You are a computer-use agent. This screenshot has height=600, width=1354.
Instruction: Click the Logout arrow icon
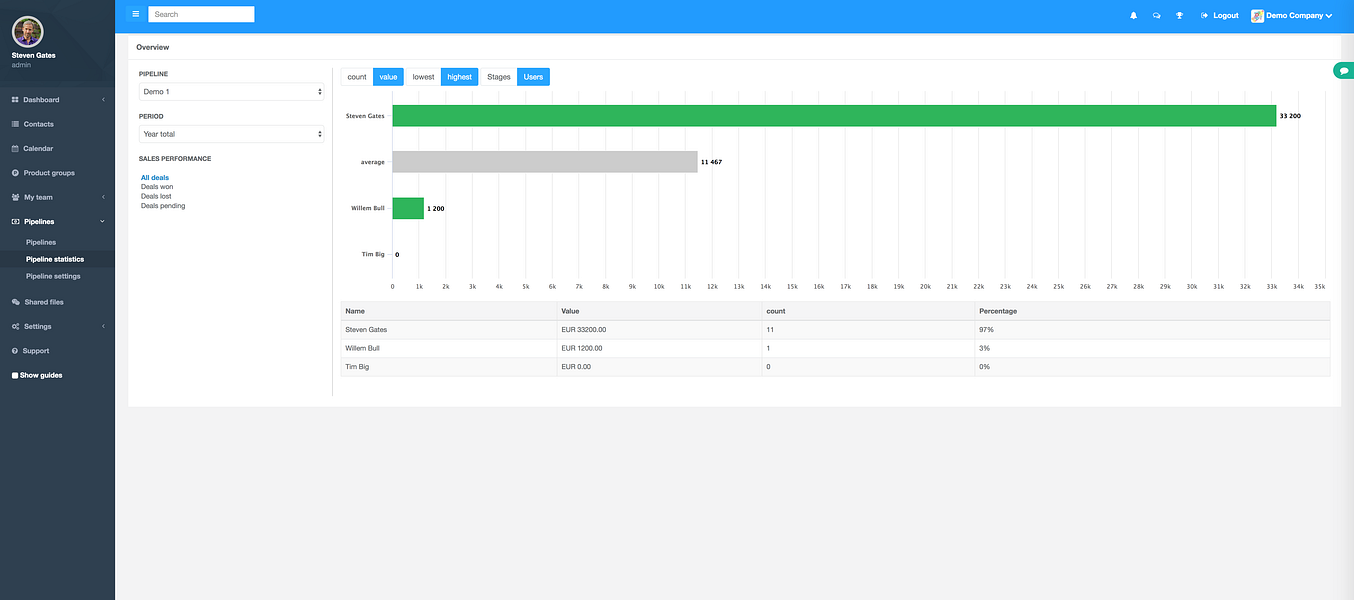point(1205,15)
